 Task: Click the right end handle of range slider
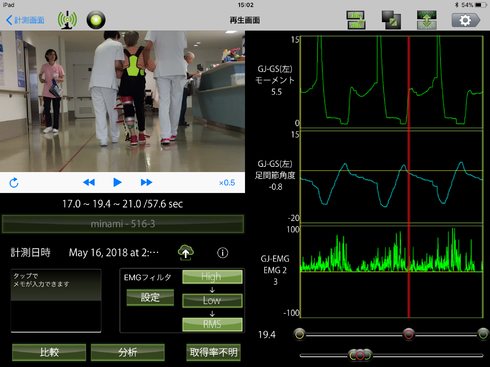(483, 334)
